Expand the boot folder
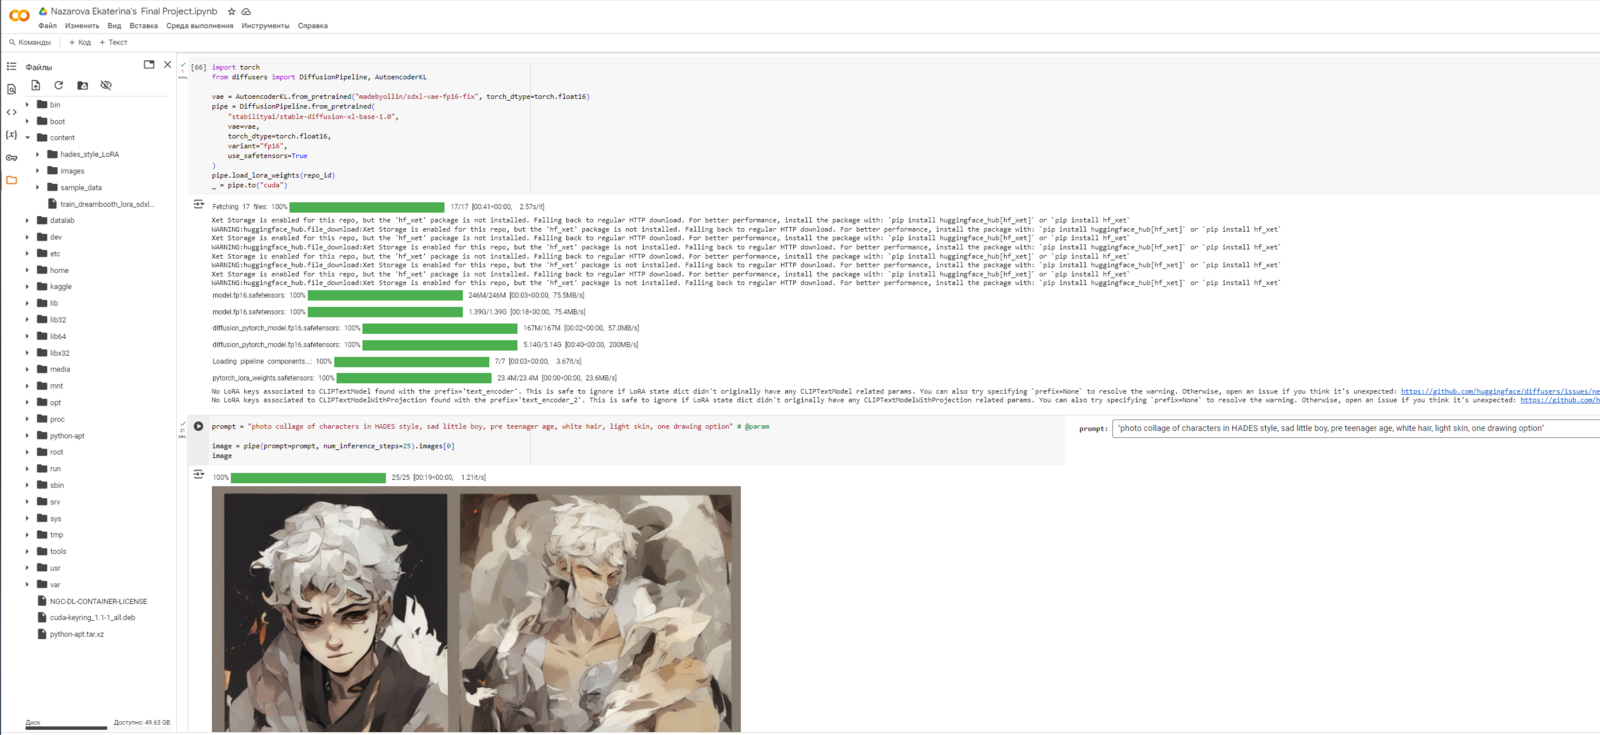 [27, 121]
